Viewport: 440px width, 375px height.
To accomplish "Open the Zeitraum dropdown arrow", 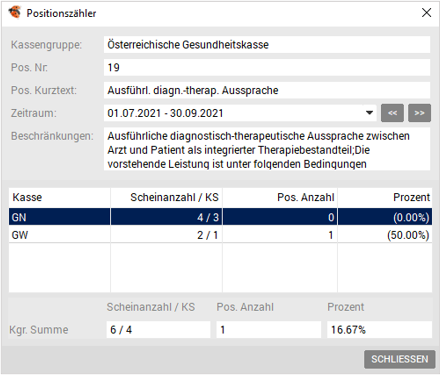I will tap(369, 113).
